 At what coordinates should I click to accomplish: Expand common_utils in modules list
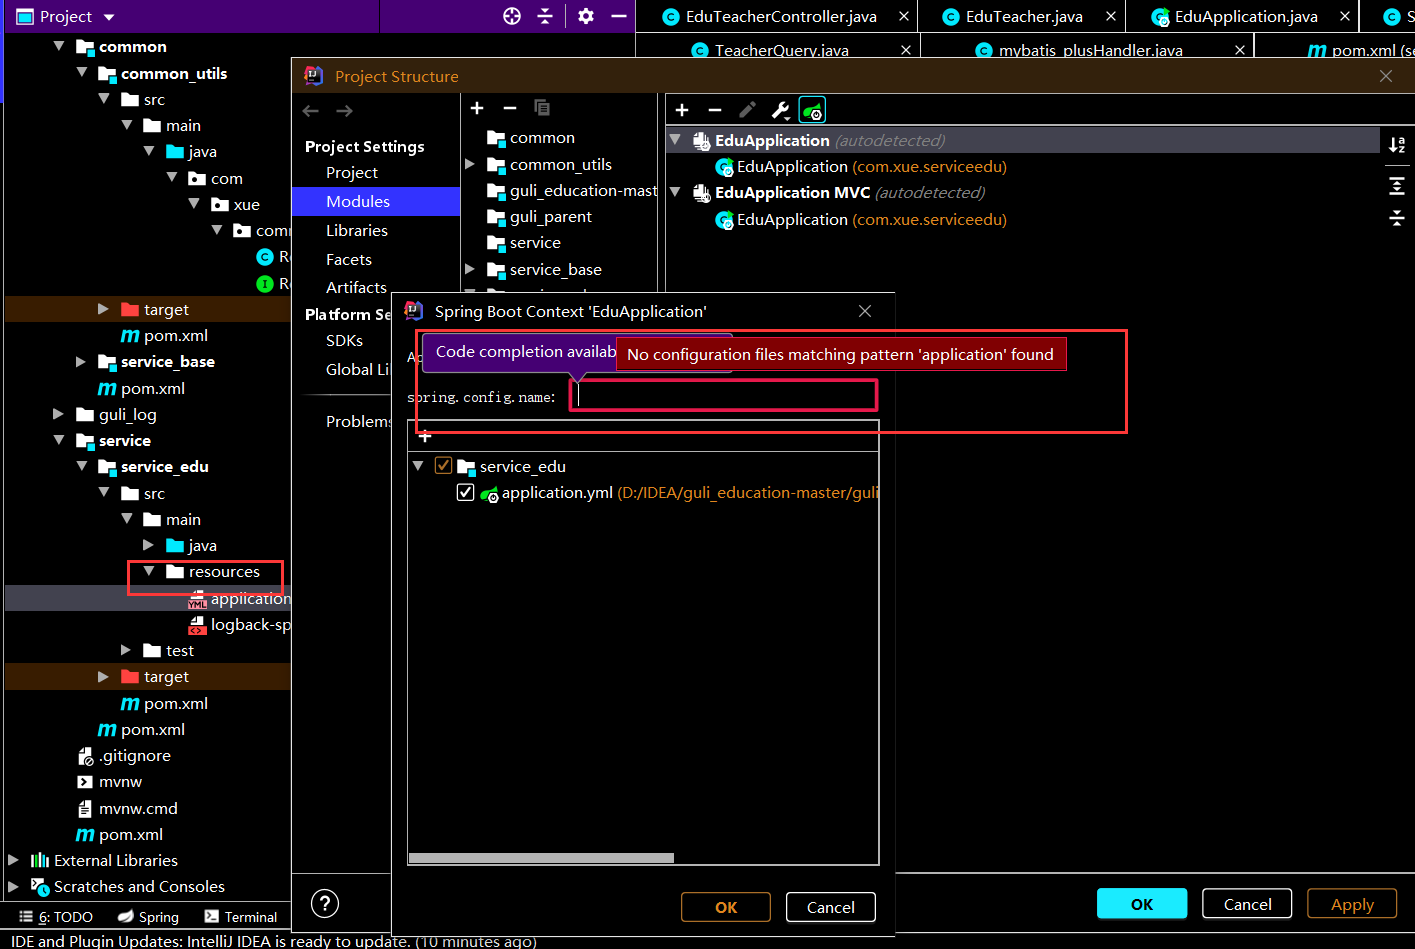[470, 163]
